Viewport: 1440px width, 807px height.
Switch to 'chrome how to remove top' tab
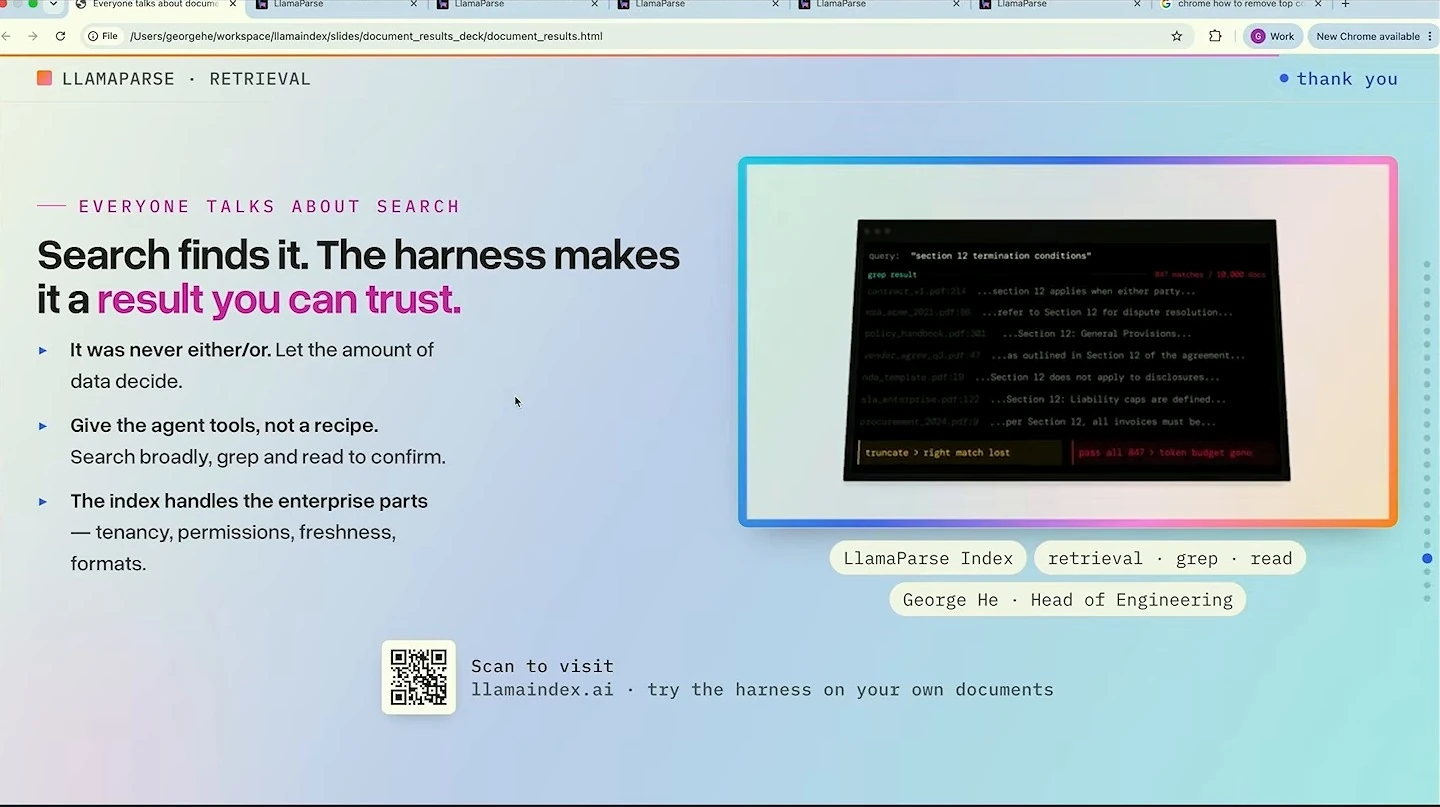click(x=1241, y=4)
